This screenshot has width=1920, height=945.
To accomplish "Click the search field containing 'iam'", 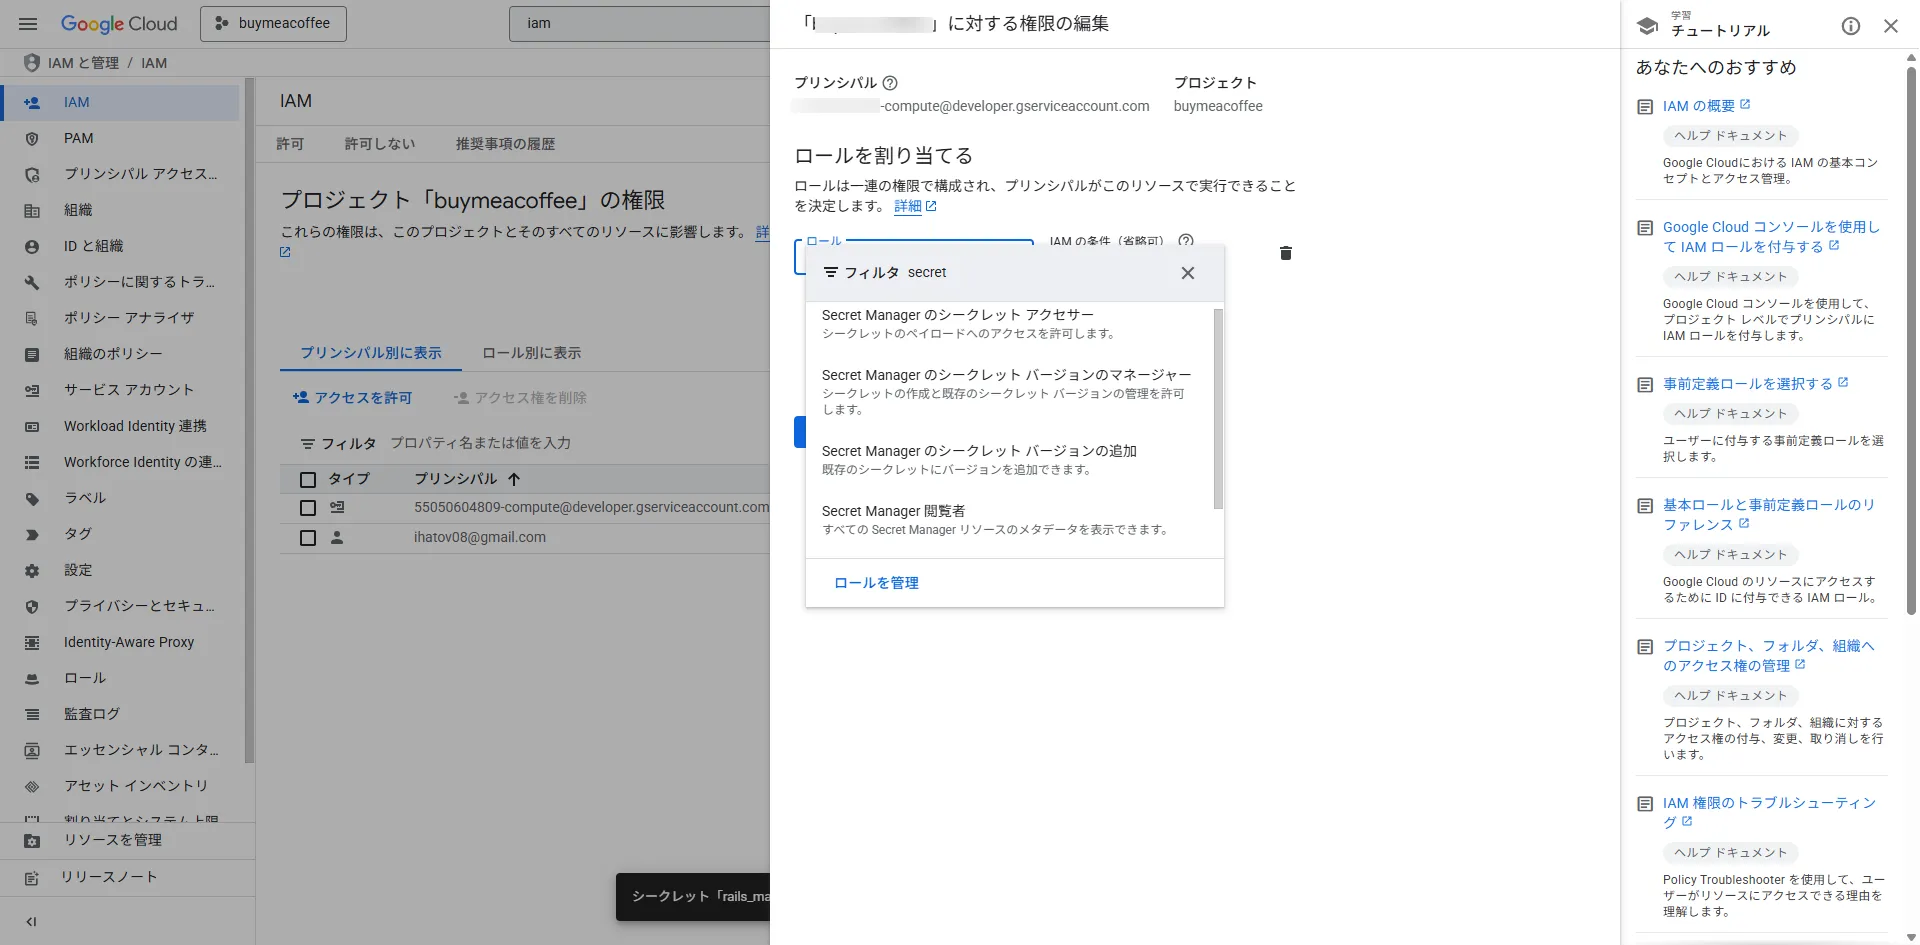I will (x=640, y=23).
